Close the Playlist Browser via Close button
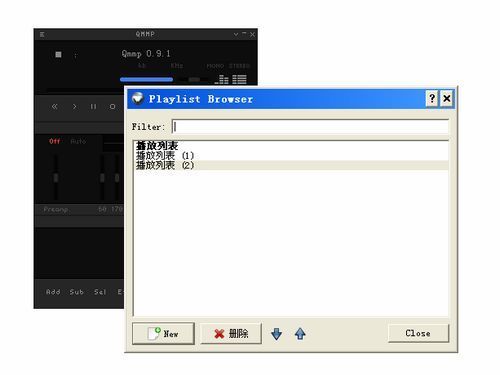This screenshot has width=500, height=375. (x=418, y=333)
